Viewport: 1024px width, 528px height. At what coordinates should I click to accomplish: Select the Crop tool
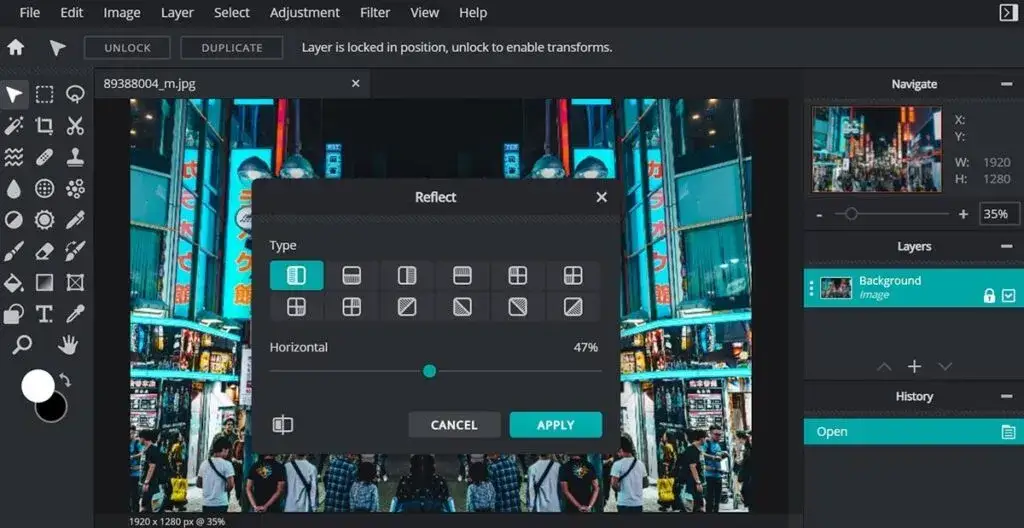(44, 126)
